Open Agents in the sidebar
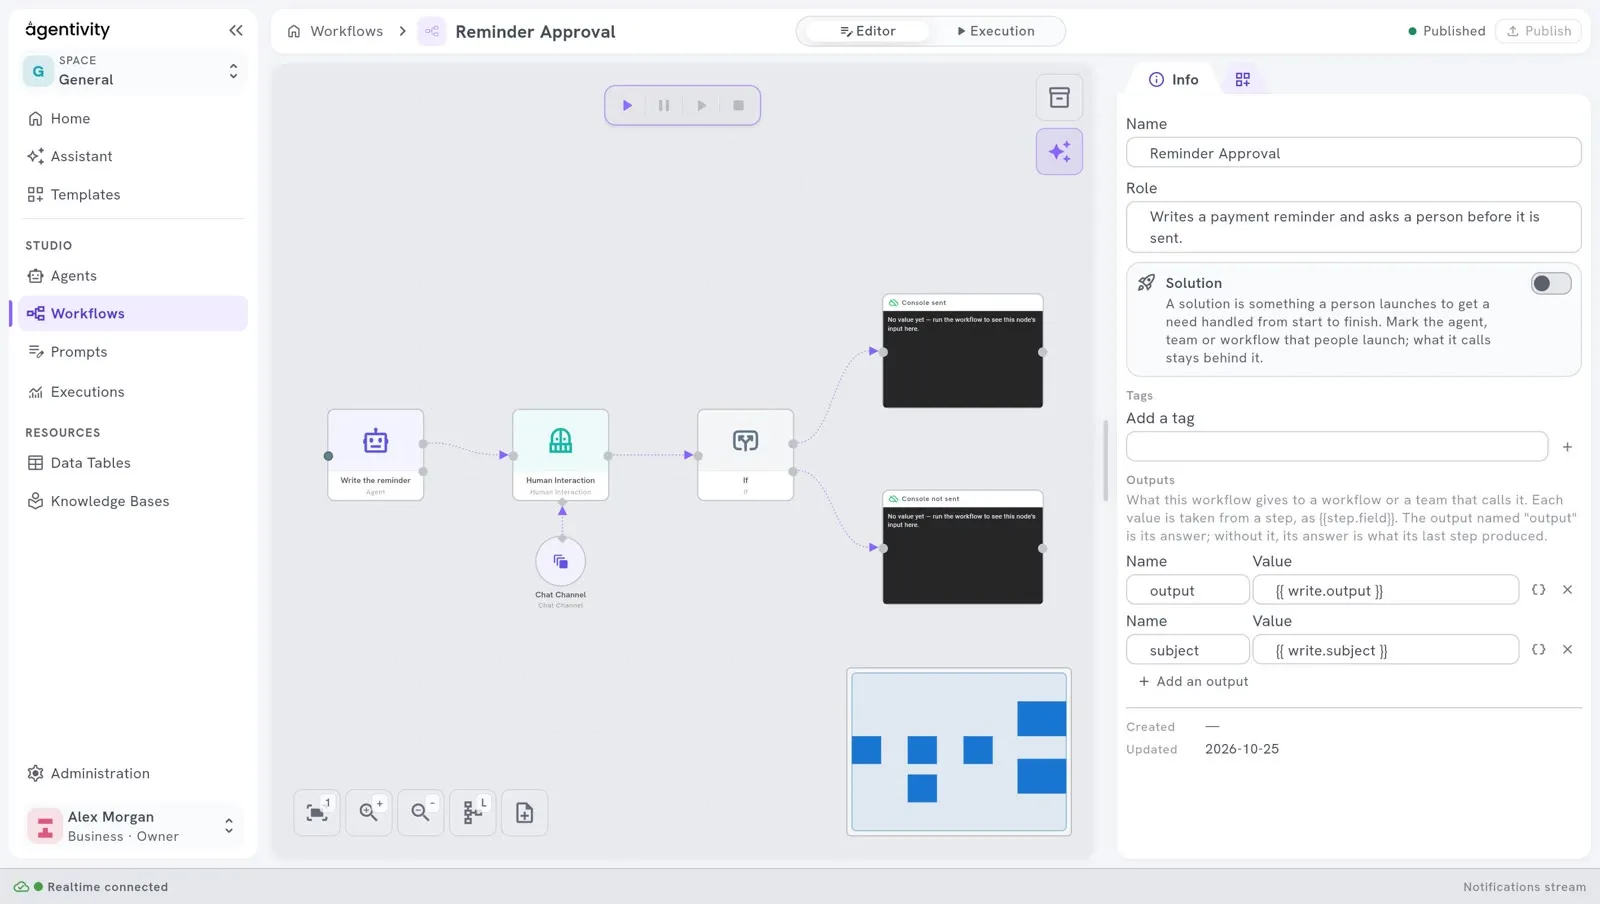The height and width of the screenshot is (904, 1600). pyautogui.click(x=134, y=276)
